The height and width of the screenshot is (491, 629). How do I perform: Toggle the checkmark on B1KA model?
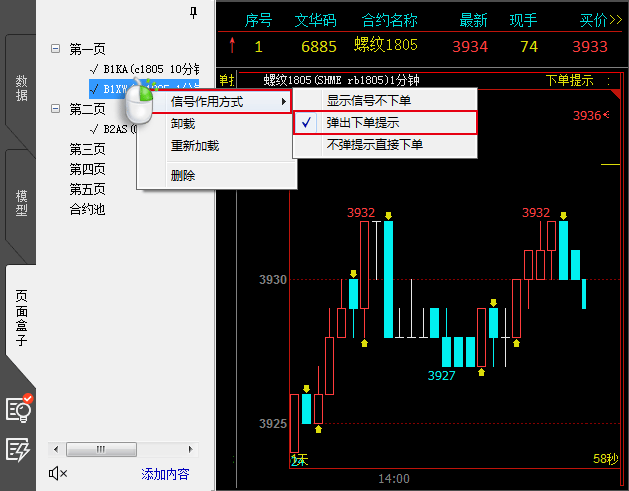click(93, 69)
